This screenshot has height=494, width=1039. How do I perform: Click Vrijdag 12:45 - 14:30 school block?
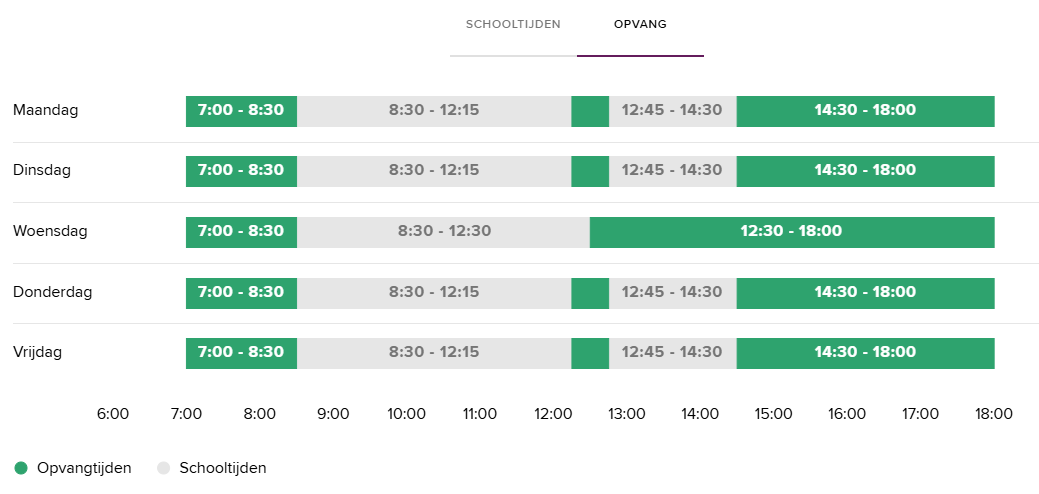tap(672, 353)
